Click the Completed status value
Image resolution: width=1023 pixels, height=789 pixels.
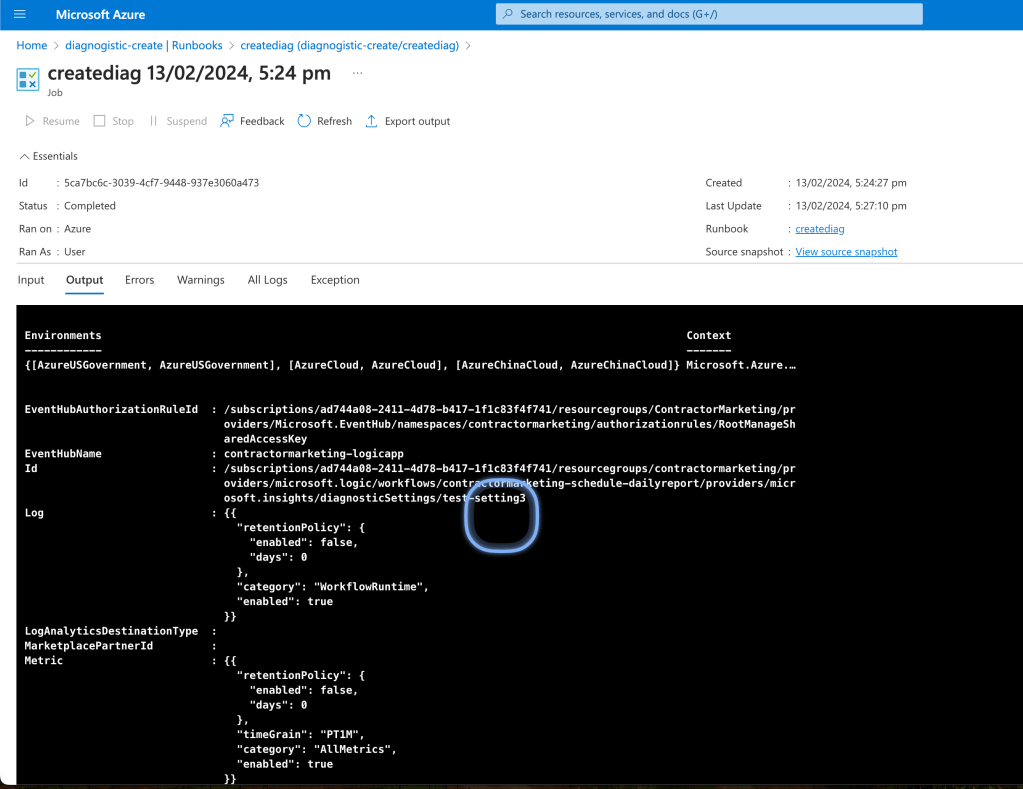(x=89, y=206)
